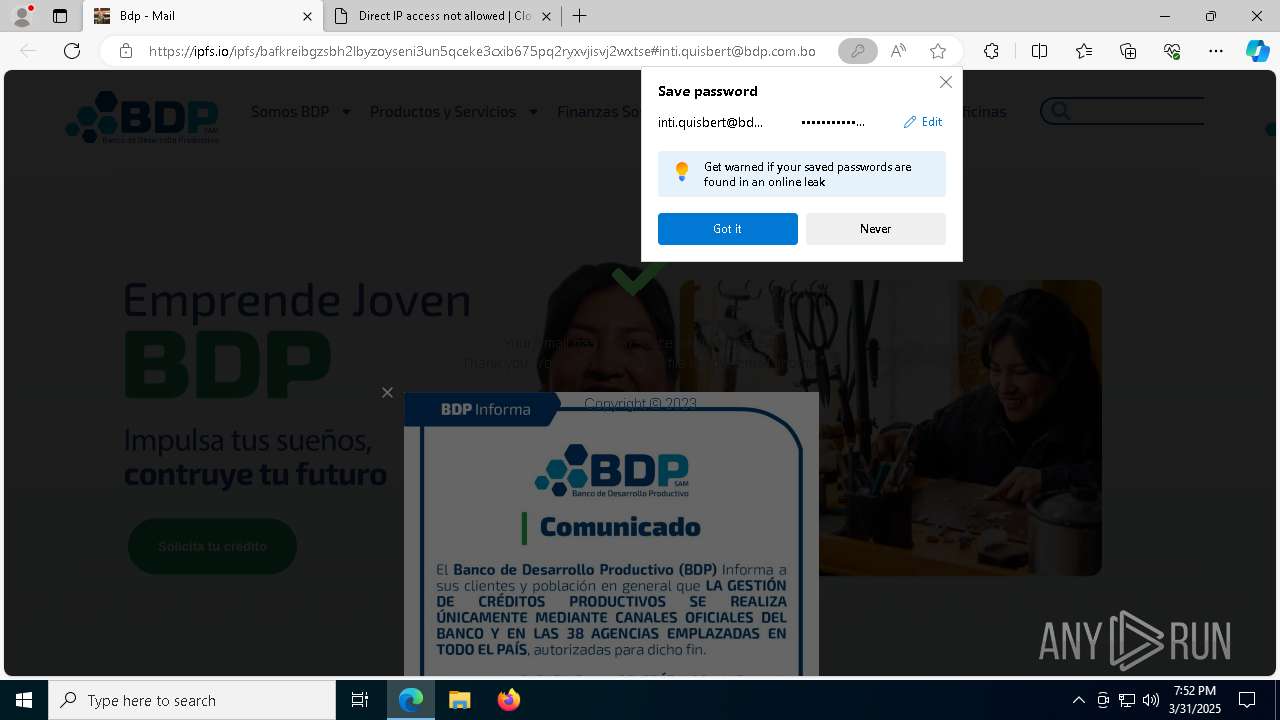Viewport: 1280px width, 720px height.
Task: Click the Got it button
Action: click(727, 229)
